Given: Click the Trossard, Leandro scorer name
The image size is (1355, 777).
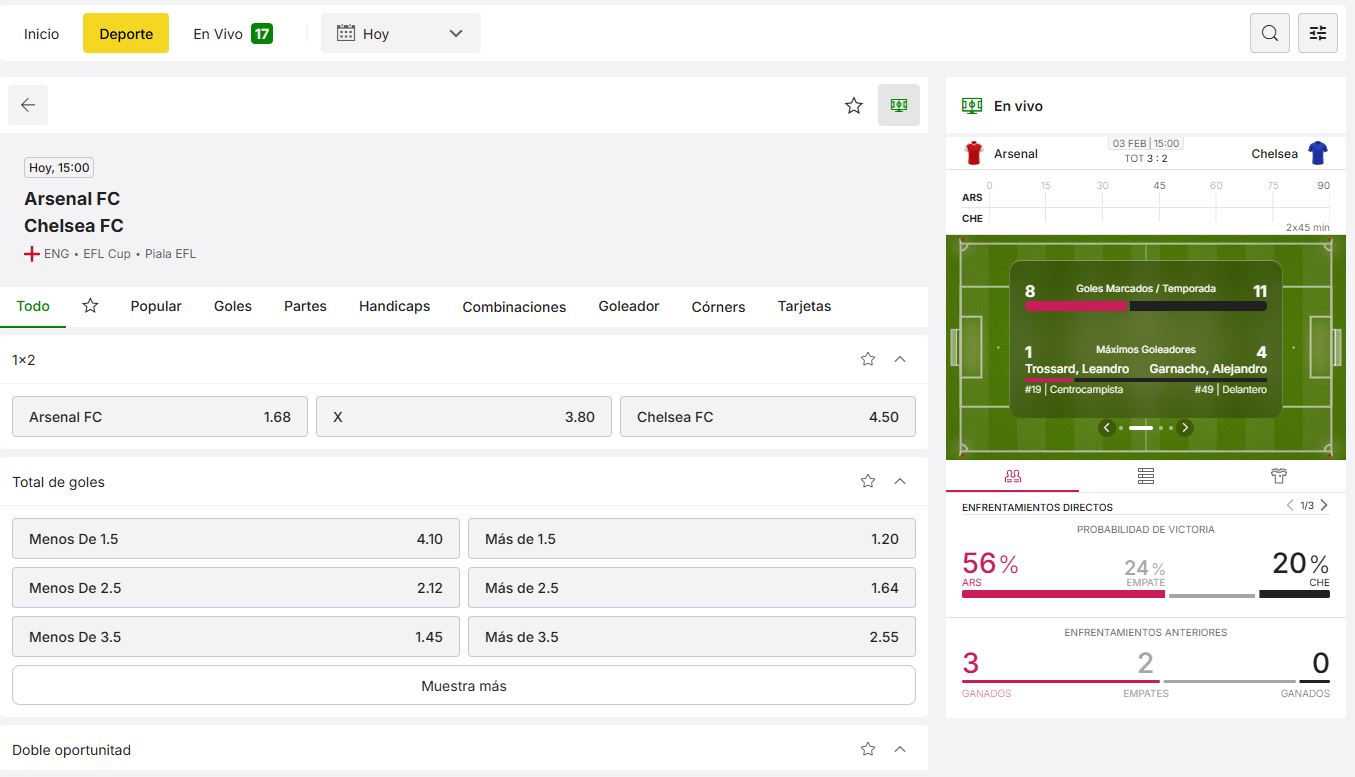Looking at the screenshot, I should (1077, 369).
